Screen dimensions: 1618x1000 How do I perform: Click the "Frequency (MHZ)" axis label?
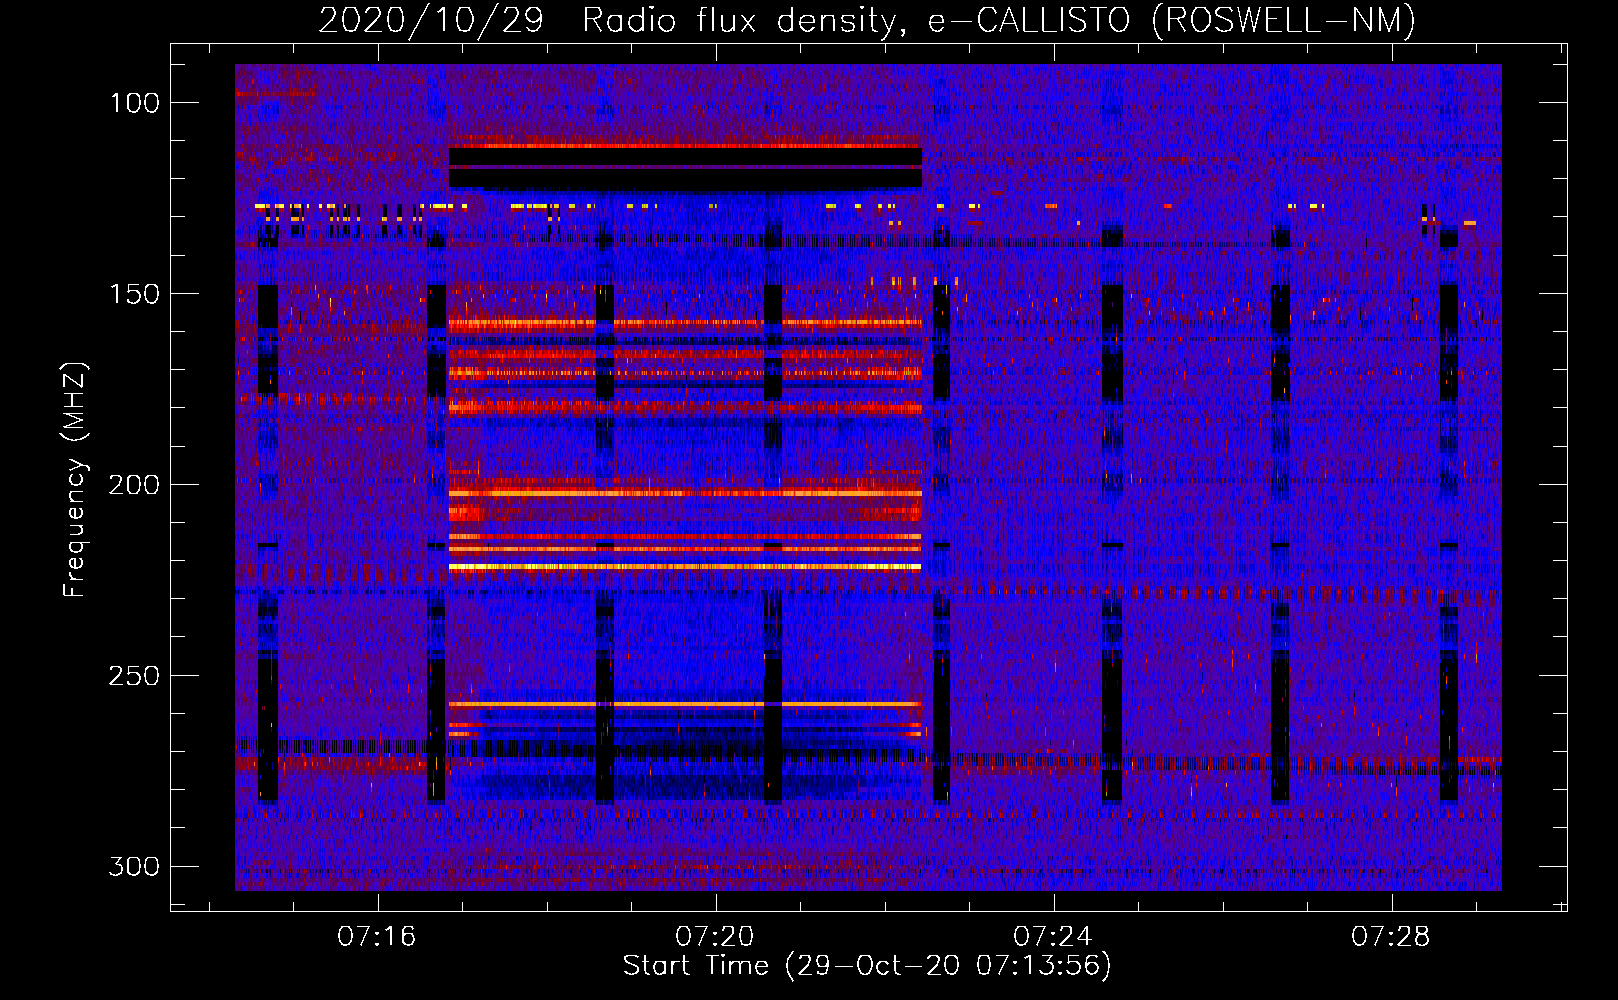(75, 479)
